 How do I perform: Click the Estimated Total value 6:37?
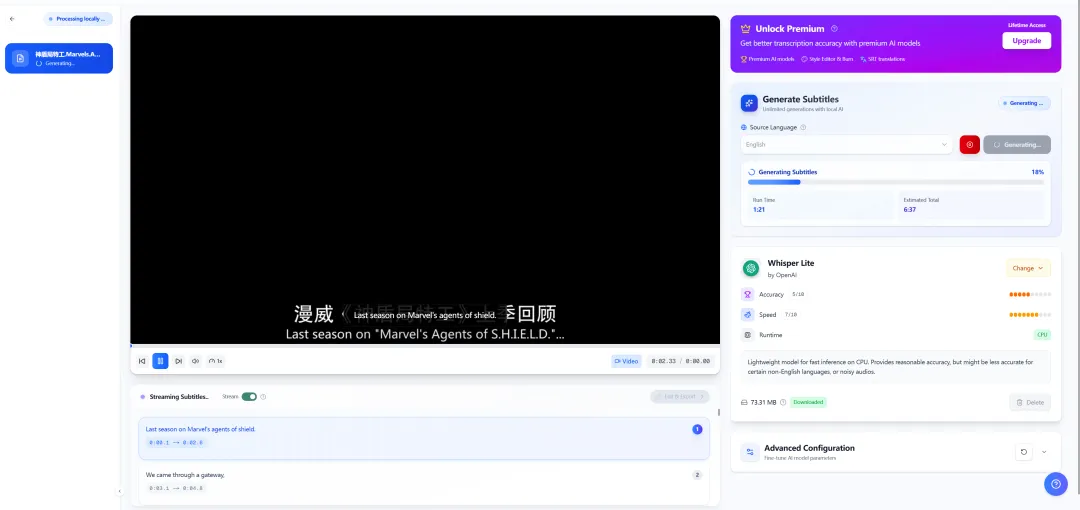tap(910, 210)
